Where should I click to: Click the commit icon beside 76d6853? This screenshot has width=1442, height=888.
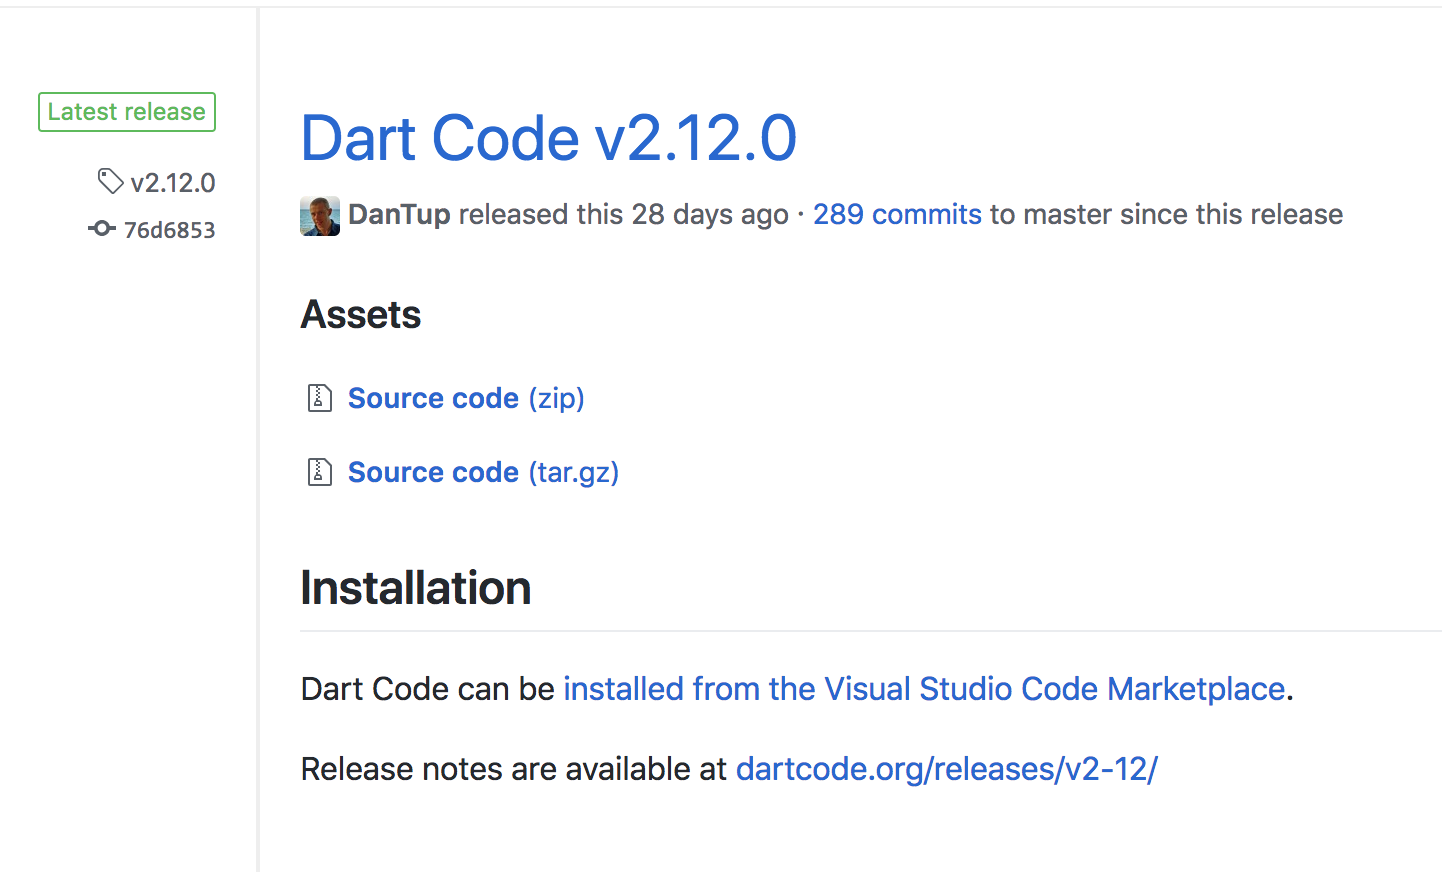102,229
